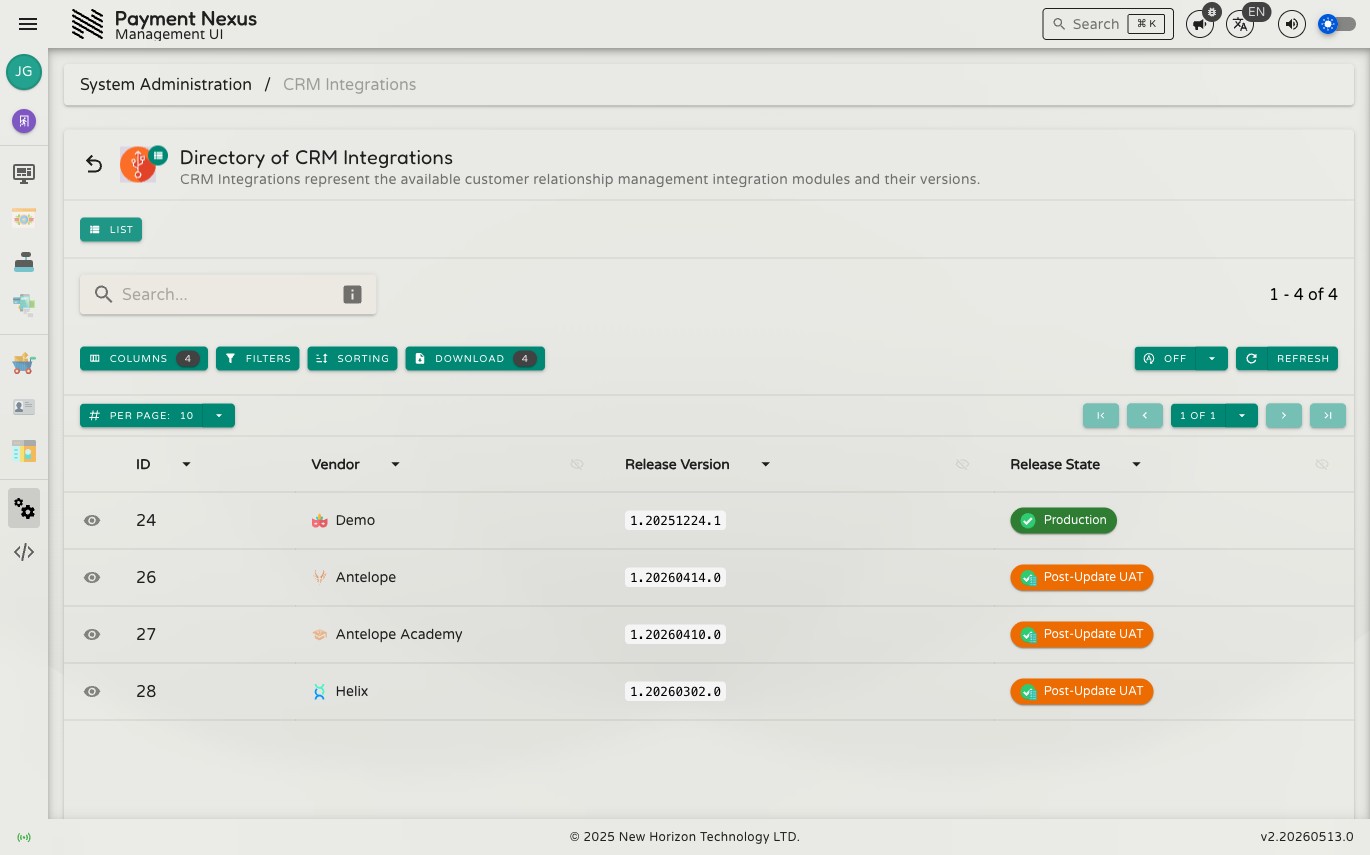
Task: Go to first page
Action: 1101,415
